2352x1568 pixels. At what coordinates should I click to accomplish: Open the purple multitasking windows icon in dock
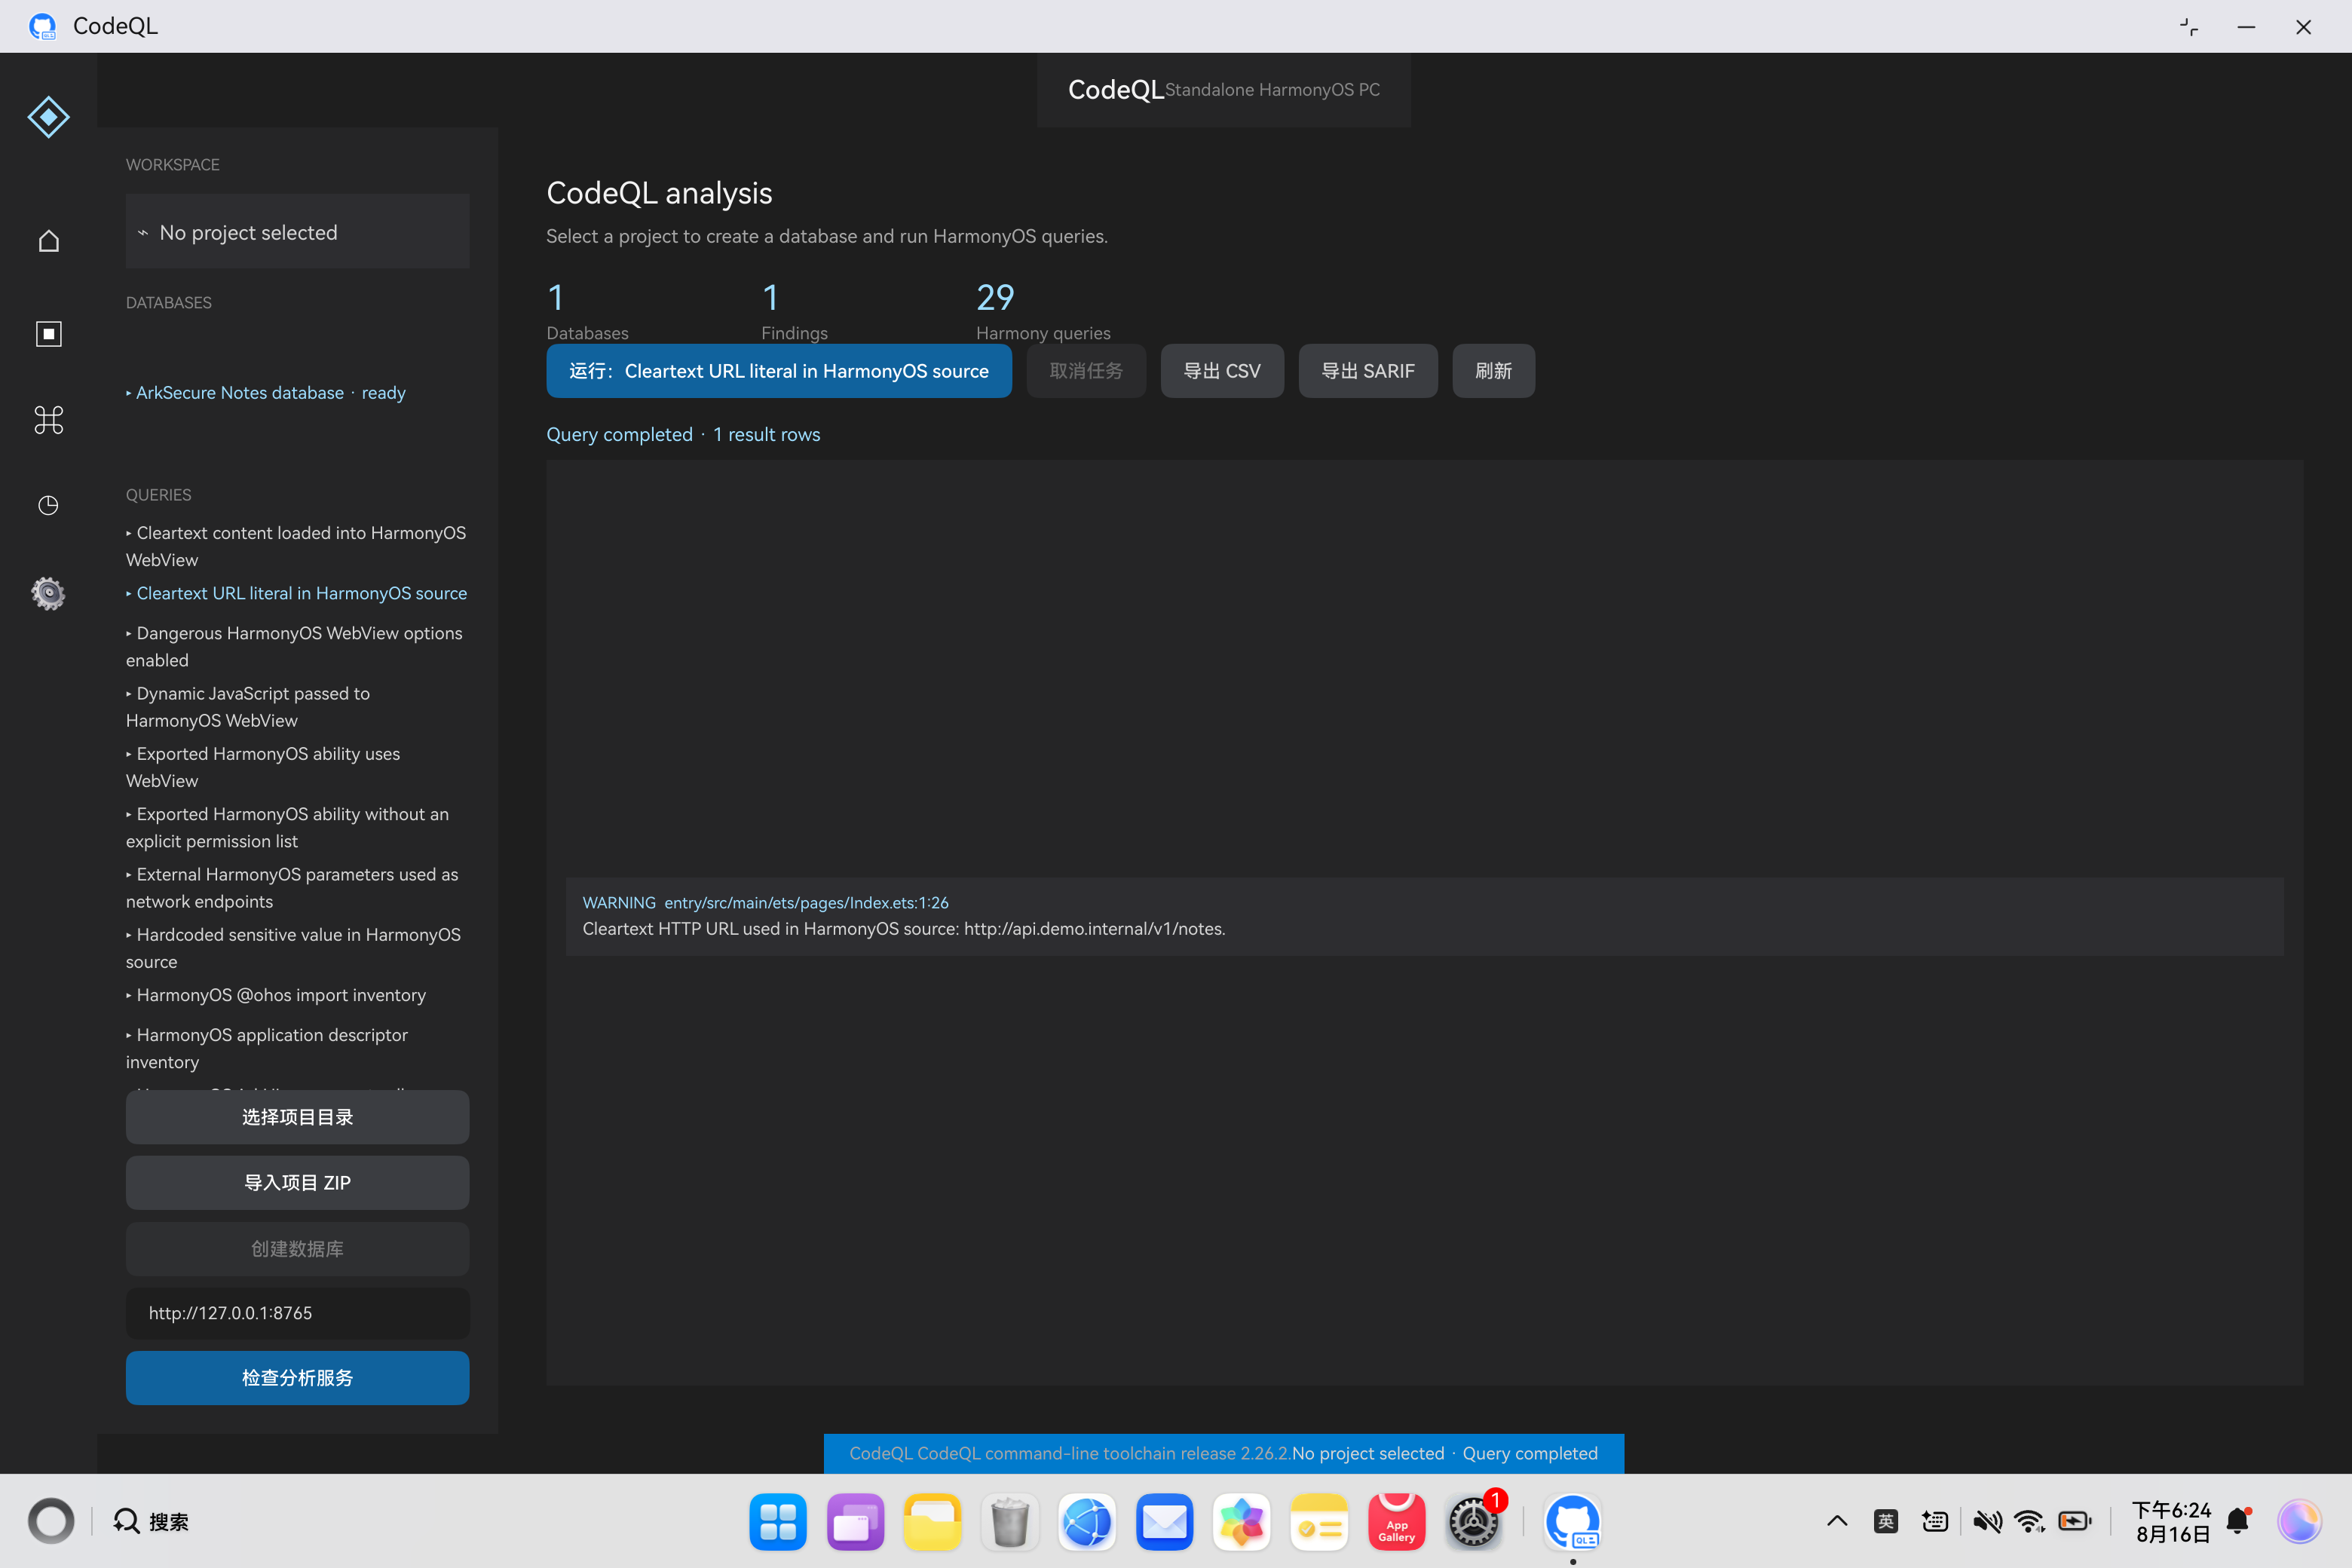tap(855, 1522)
